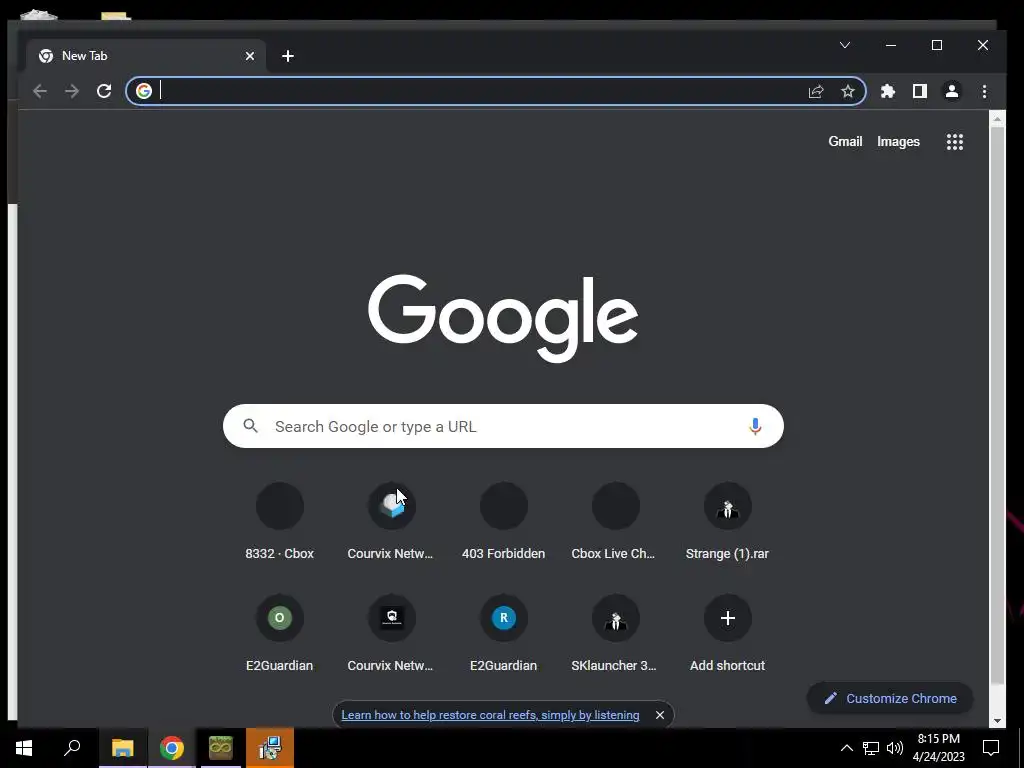Open the Customize Chrome button

click(890, 699)
